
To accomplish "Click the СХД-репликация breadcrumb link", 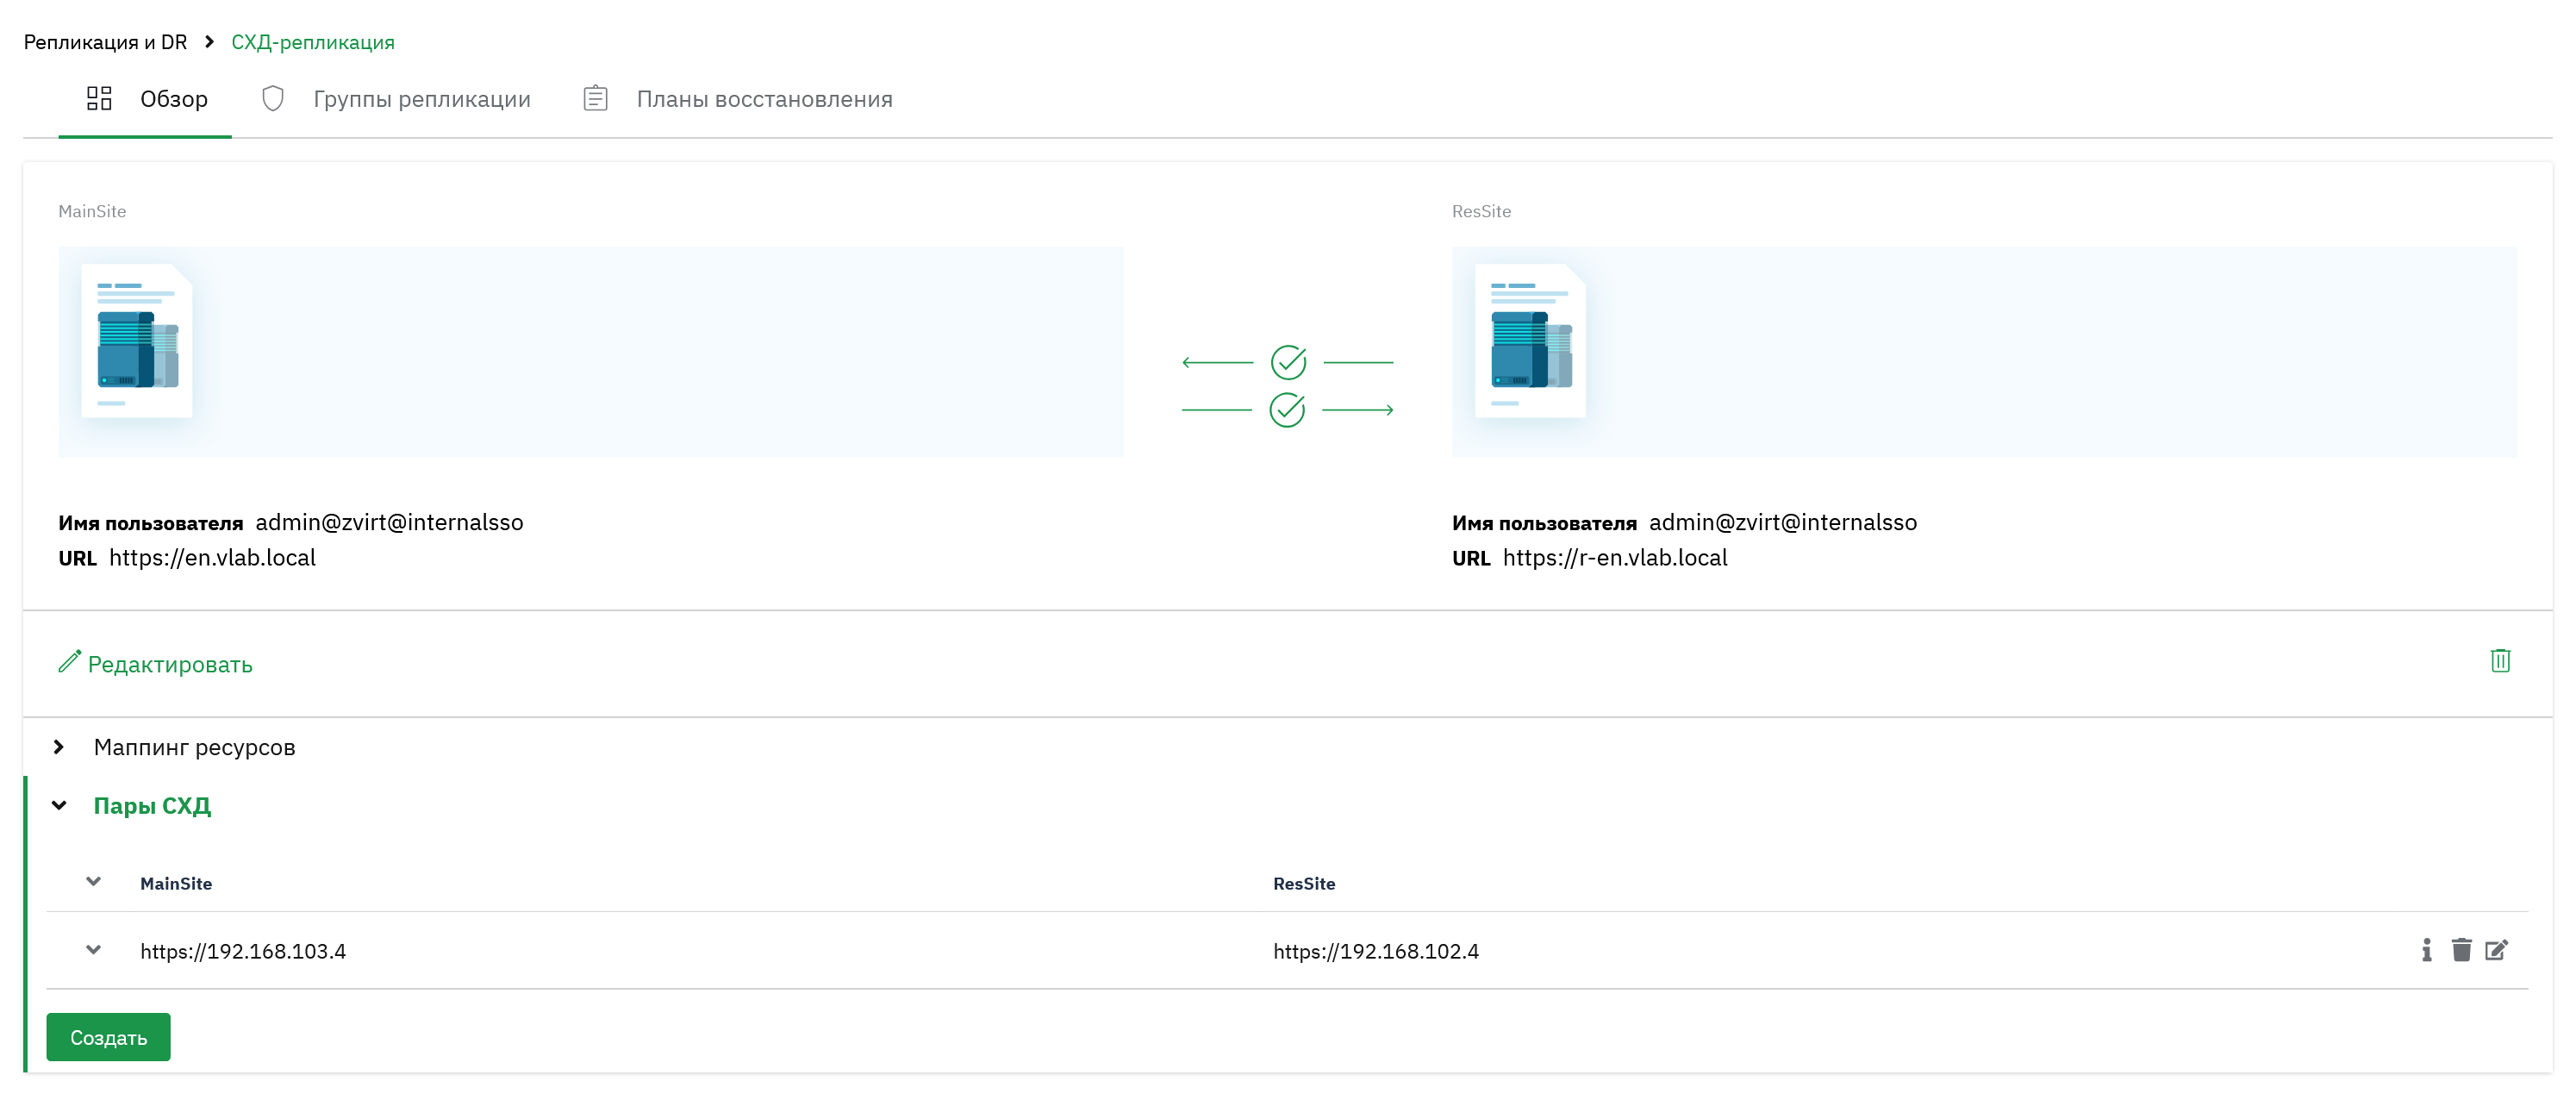I will [x=313, y=42].
